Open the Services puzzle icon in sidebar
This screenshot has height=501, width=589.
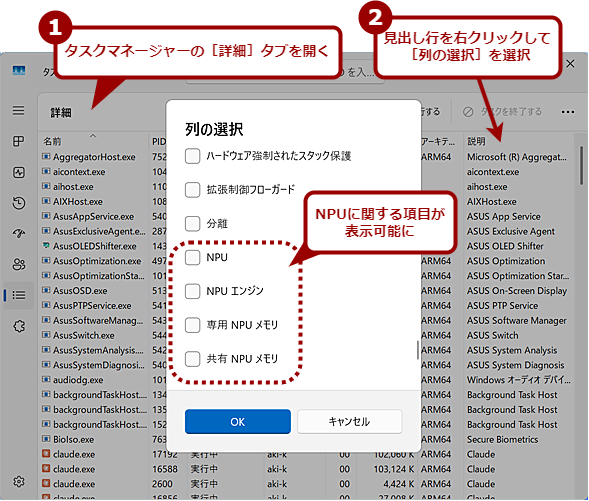(x=19, y=326)
